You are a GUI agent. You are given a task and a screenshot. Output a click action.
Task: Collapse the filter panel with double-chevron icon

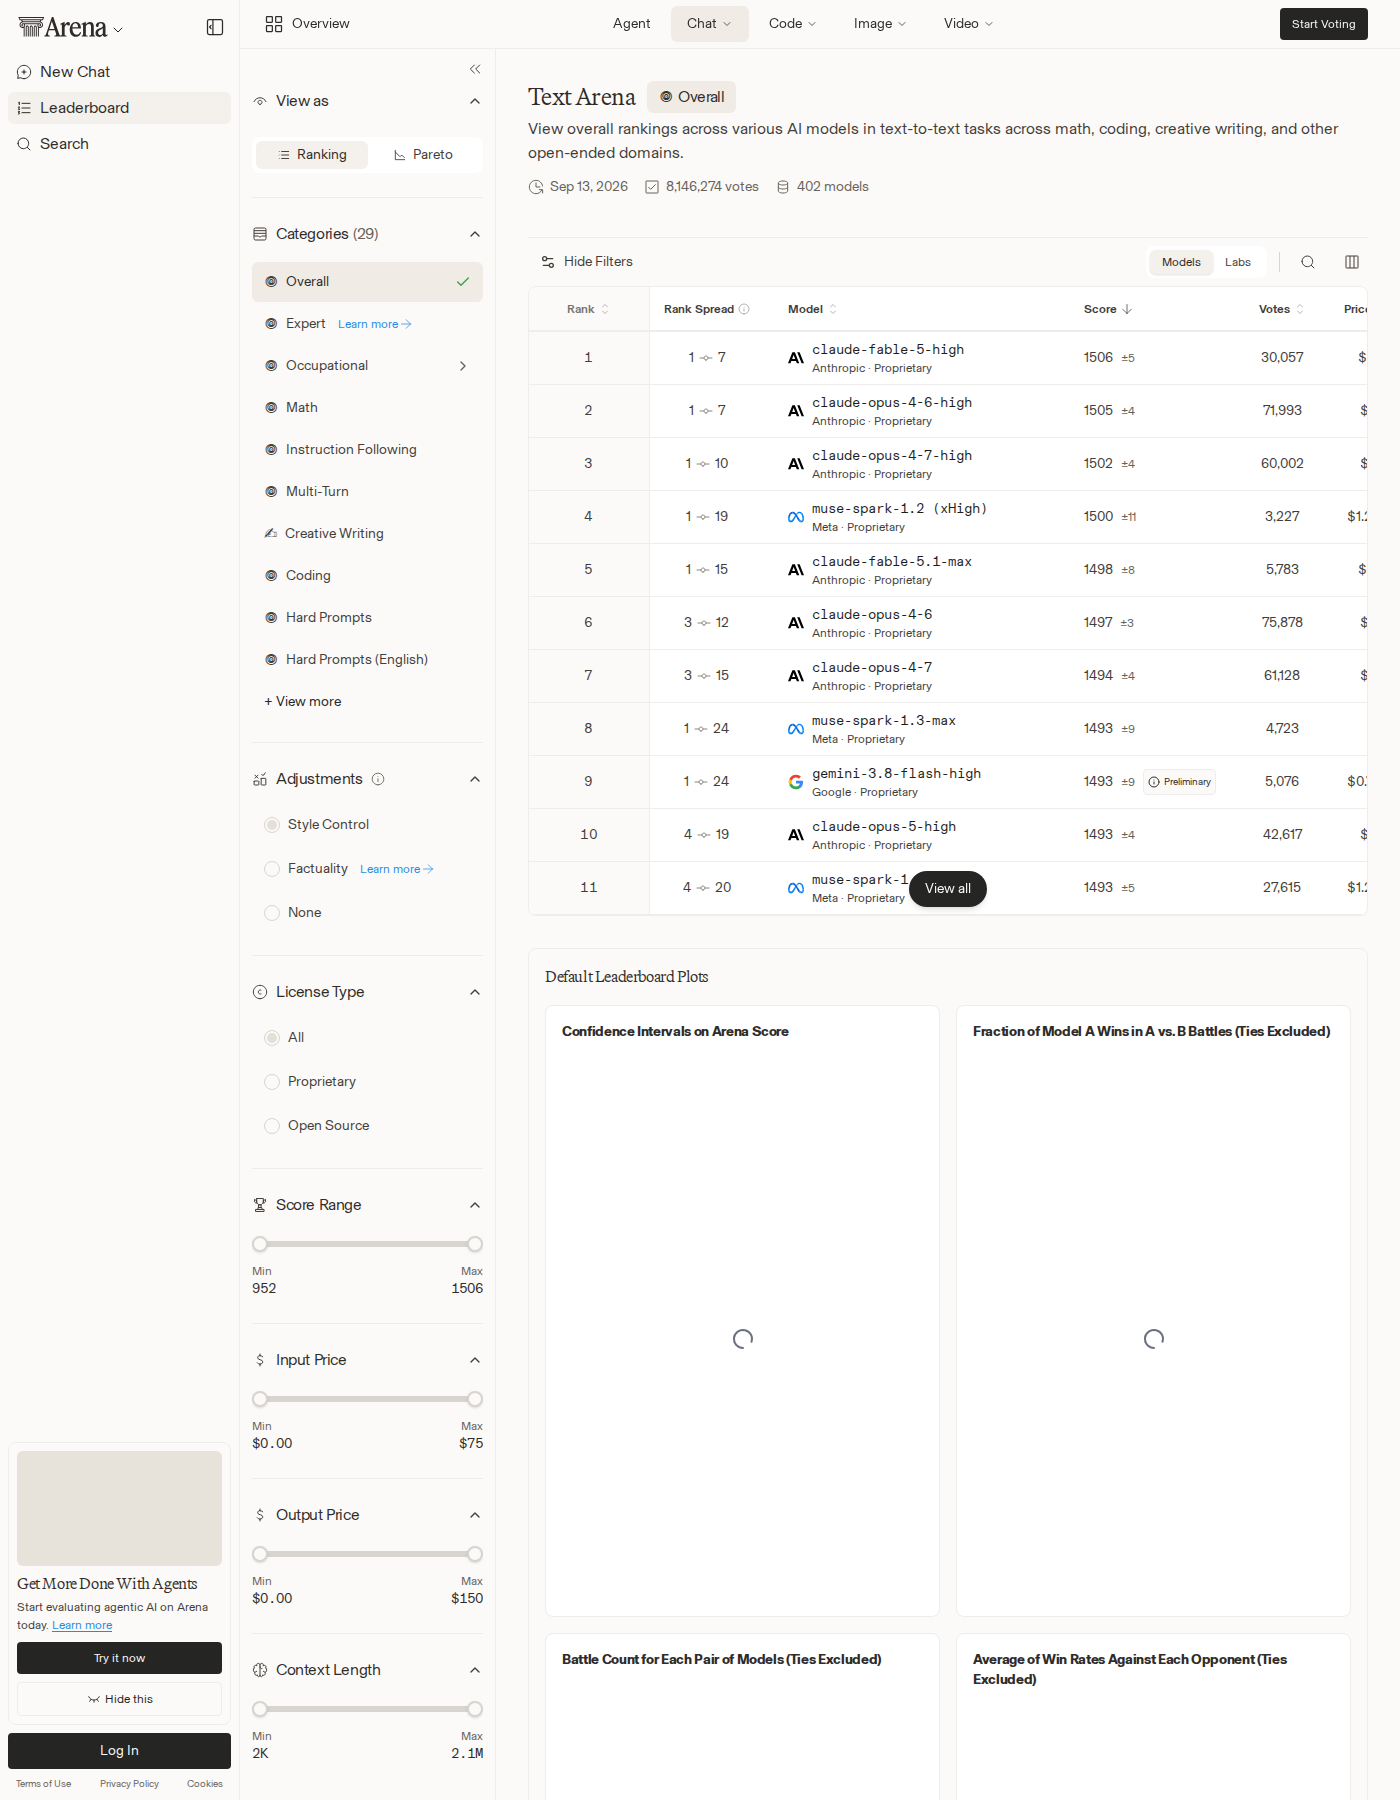(475, 69)
